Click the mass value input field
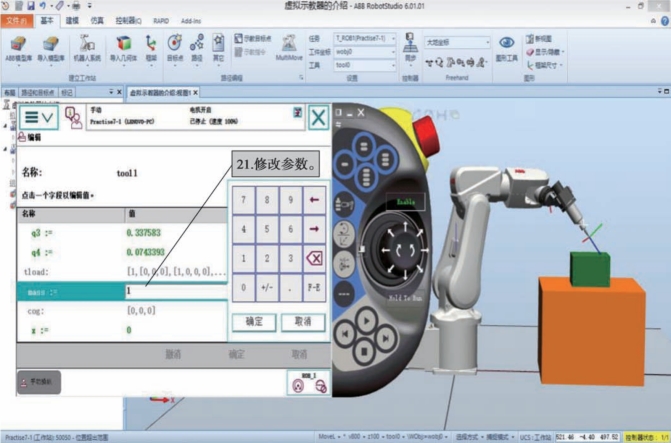Image resolution: width=671 pixels, height=443 pixels. [x=176, y=291]
